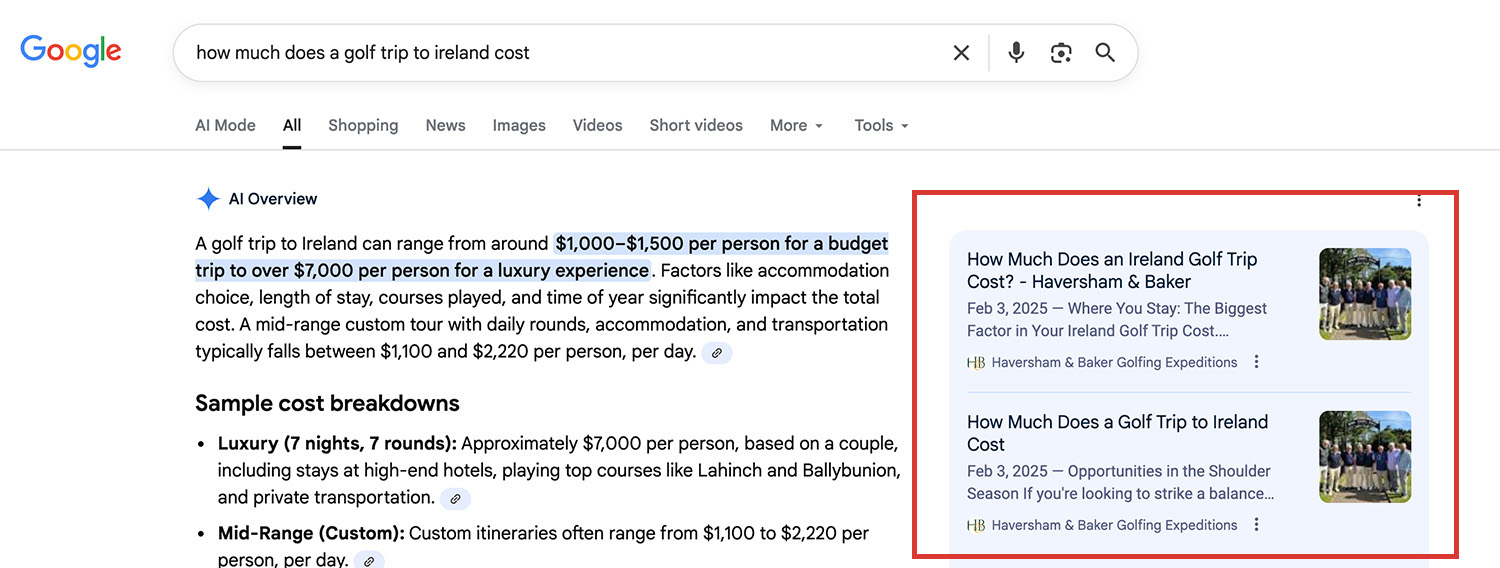Click the first source card golf group thumbnail
The image size is (1500, 568).
point(1365,294)
